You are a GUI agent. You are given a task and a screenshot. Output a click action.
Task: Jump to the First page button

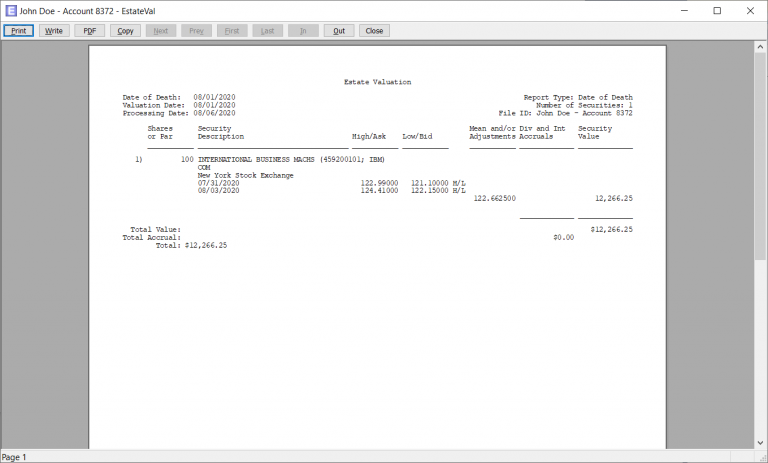click(231, 31)
